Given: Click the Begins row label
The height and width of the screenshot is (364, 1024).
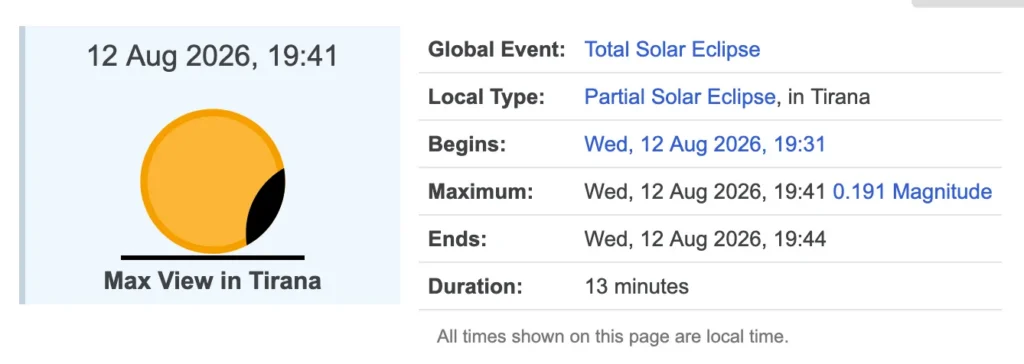Looking at the screenshot, I should pos(467,144).
